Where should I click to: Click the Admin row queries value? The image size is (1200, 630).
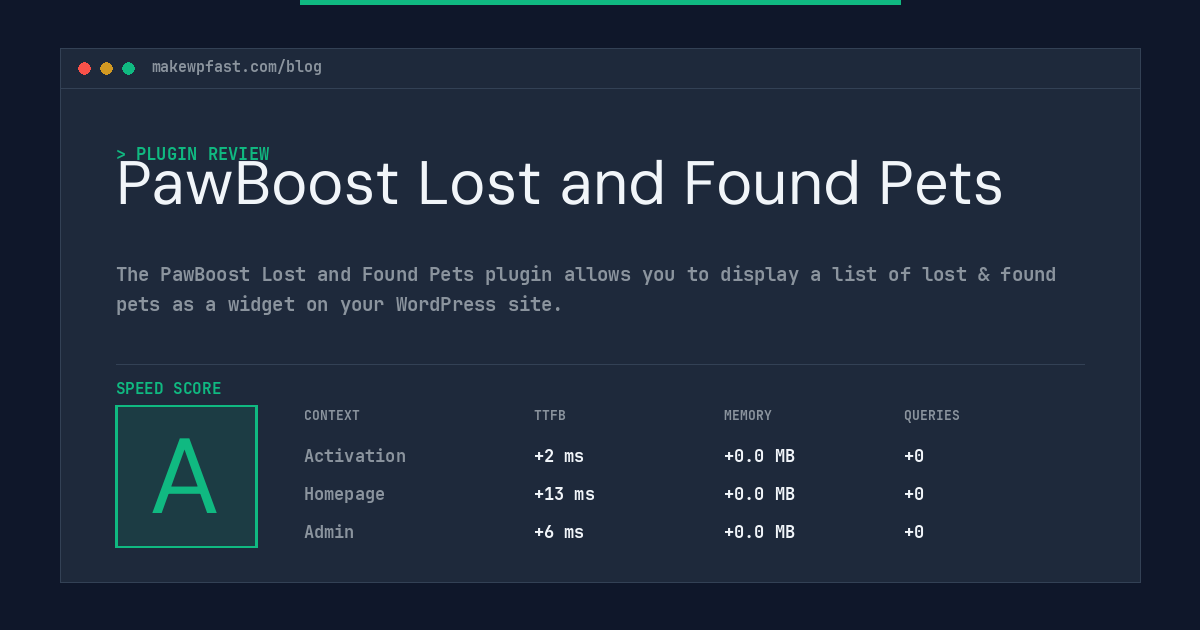[x=914, y=532]
